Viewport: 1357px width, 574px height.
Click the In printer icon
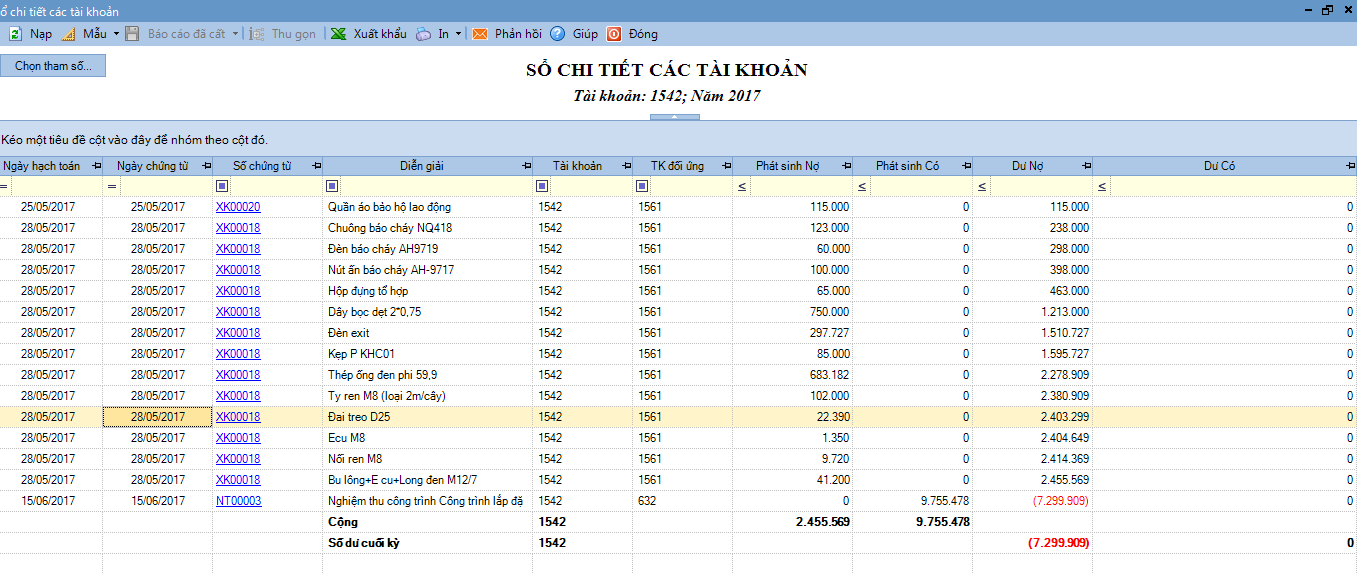coord(424,34)
